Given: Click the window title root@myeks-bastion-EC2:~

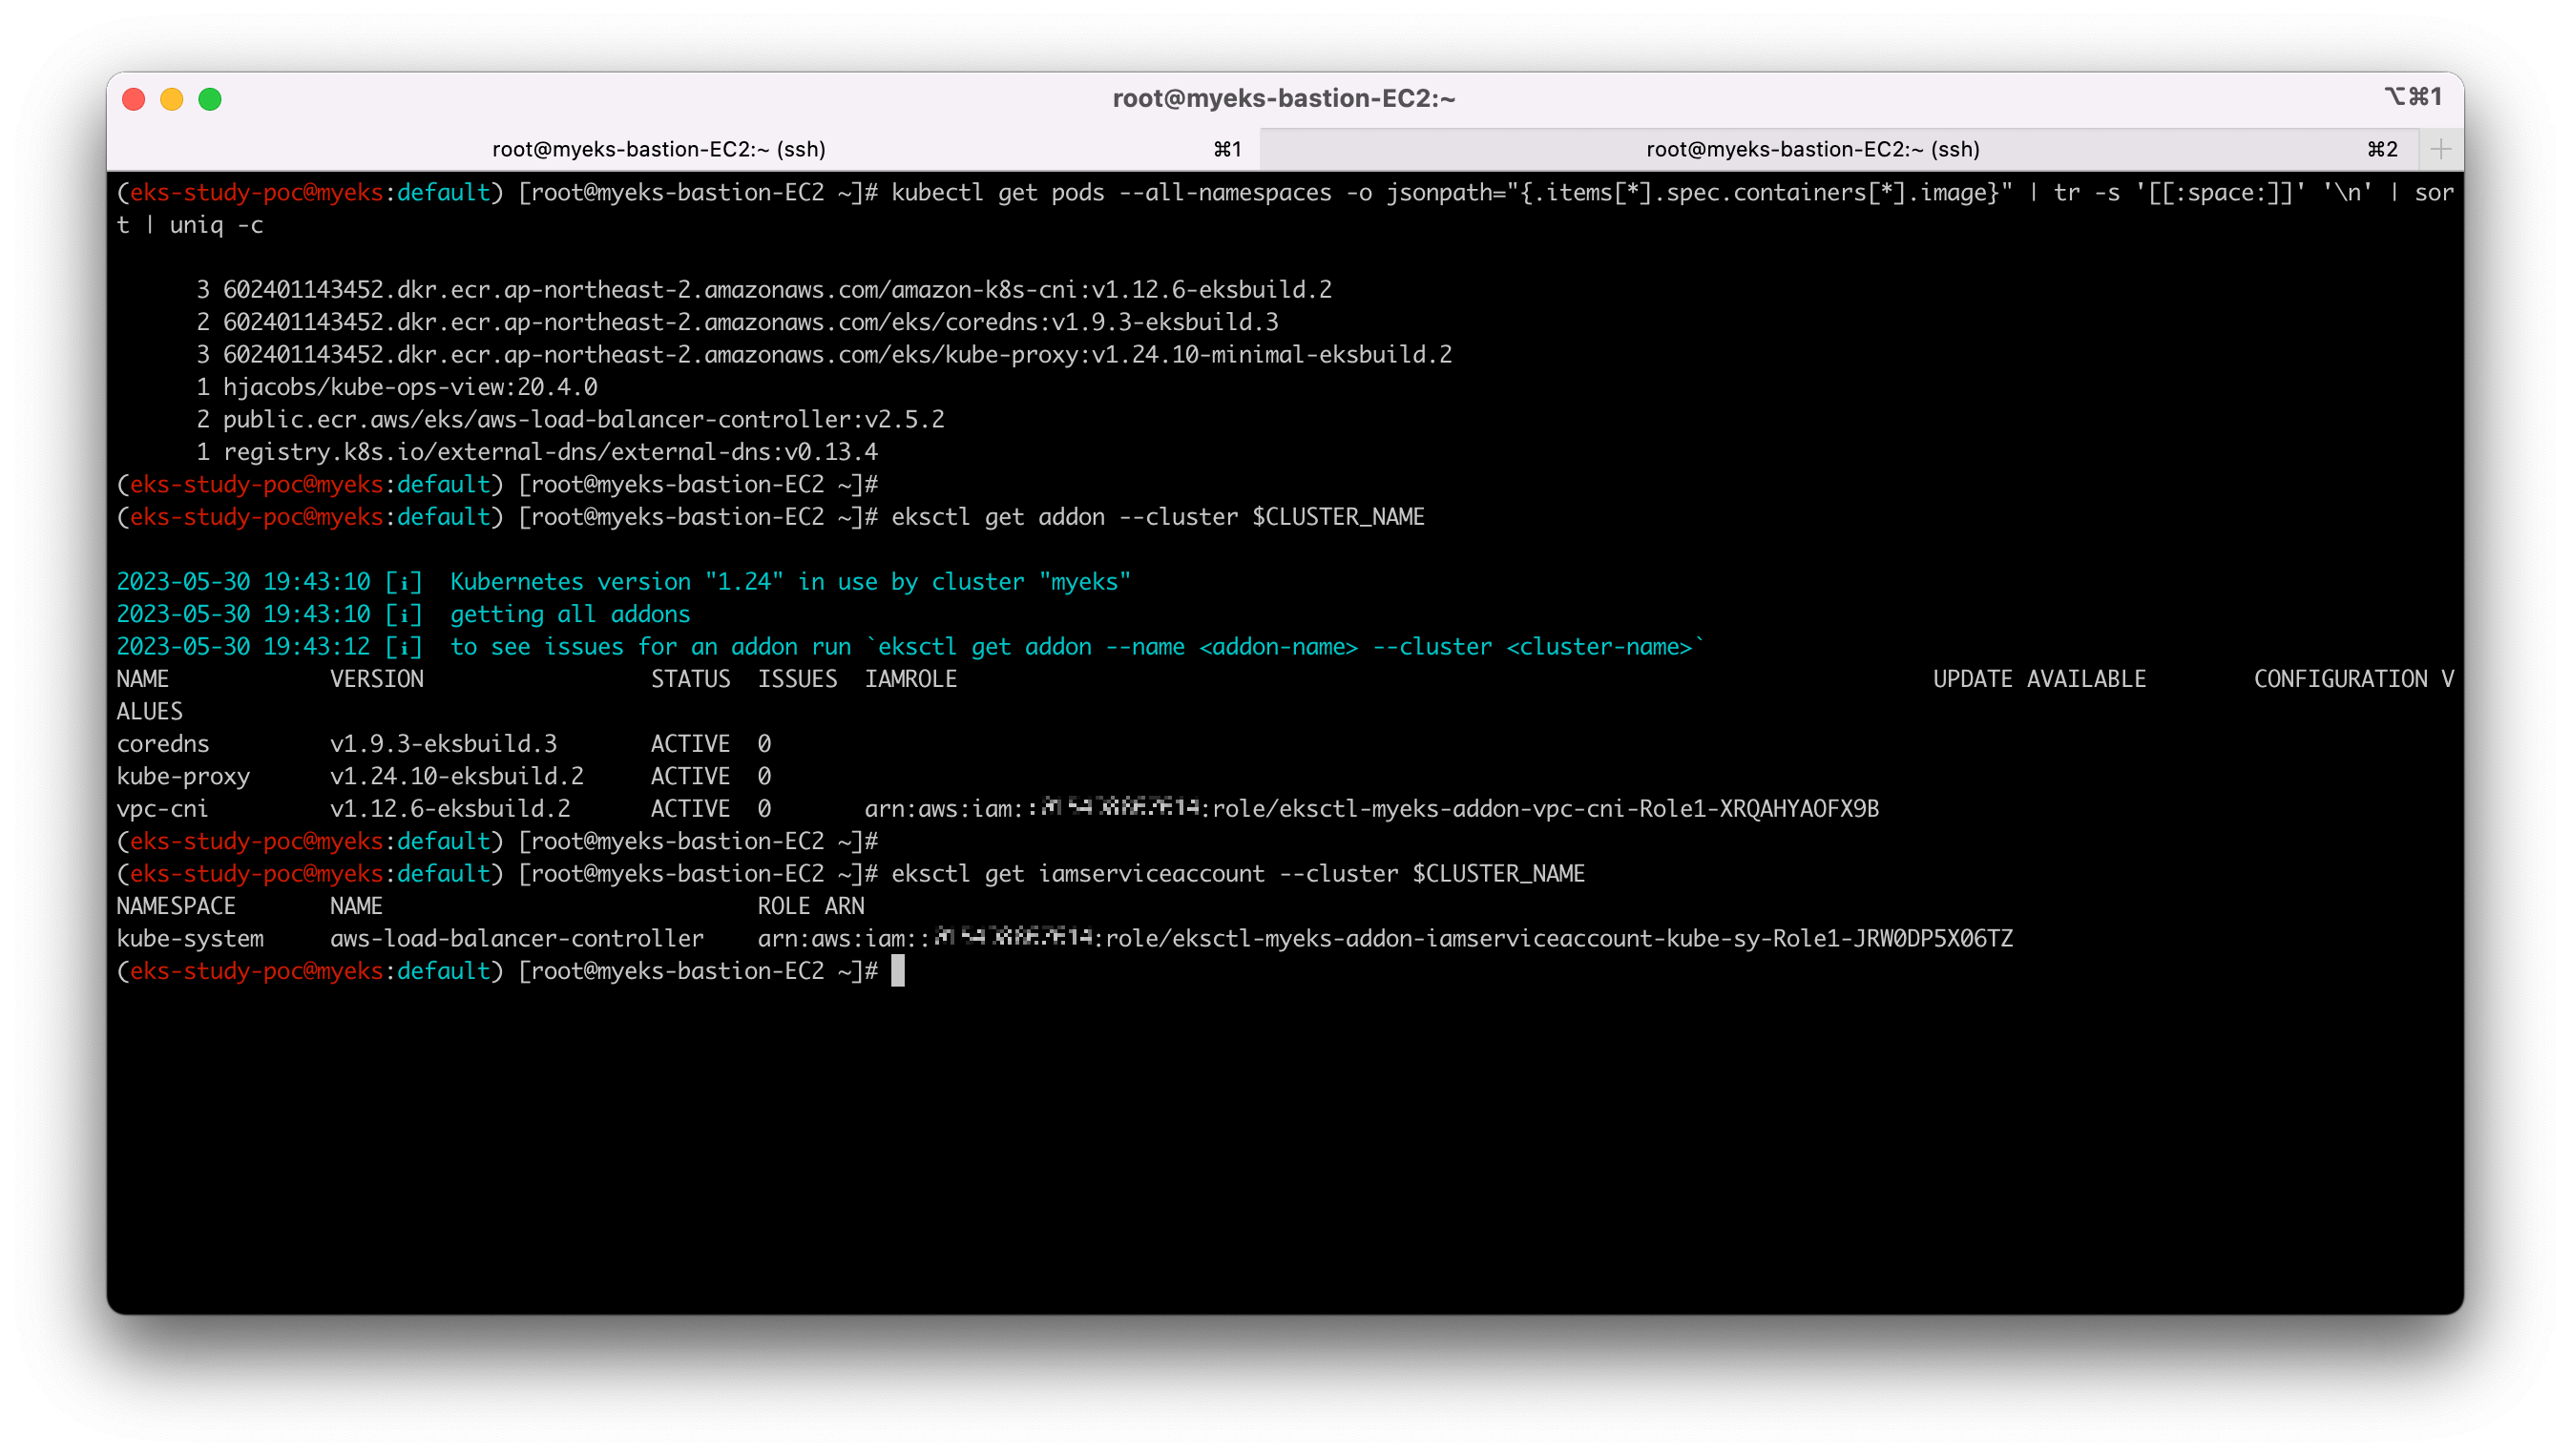Looking at the screenshot, I should click(1284, 98).
